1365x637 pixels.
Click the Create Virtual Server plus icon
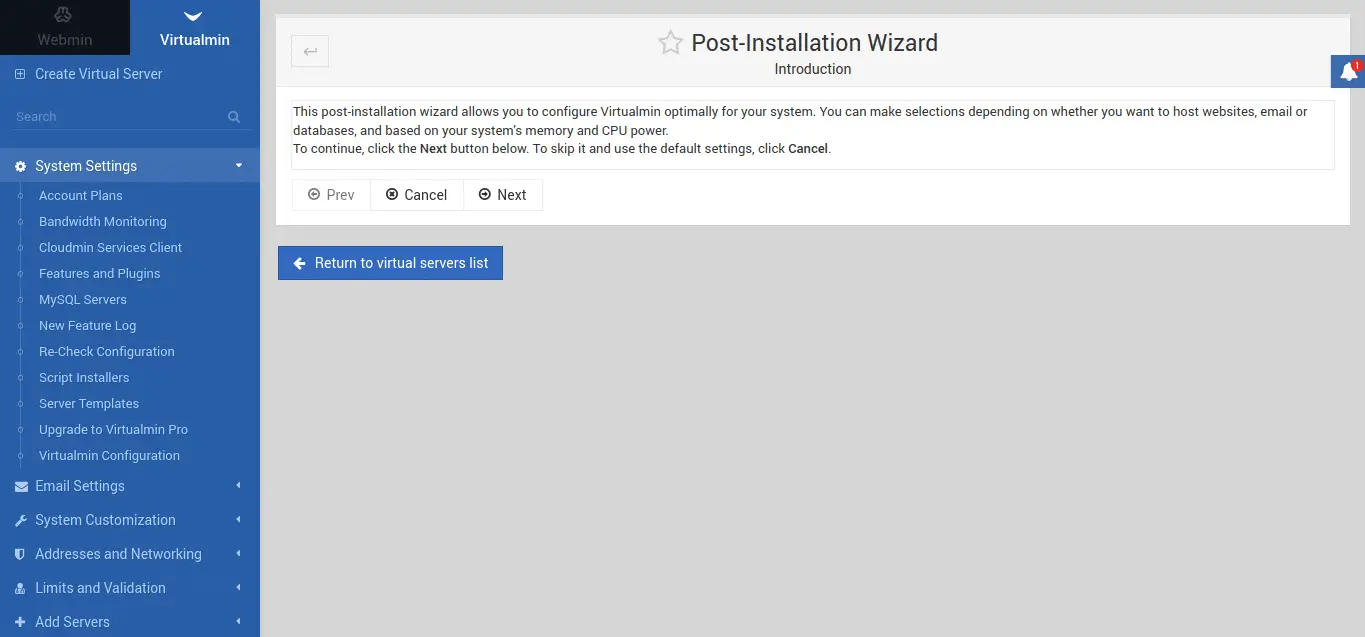(x=20, y=74)
